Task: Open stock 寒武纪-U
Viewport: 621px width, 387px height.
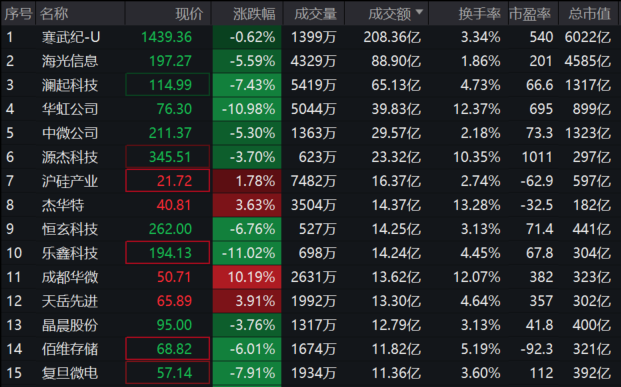Action: [x=71, y=37]
